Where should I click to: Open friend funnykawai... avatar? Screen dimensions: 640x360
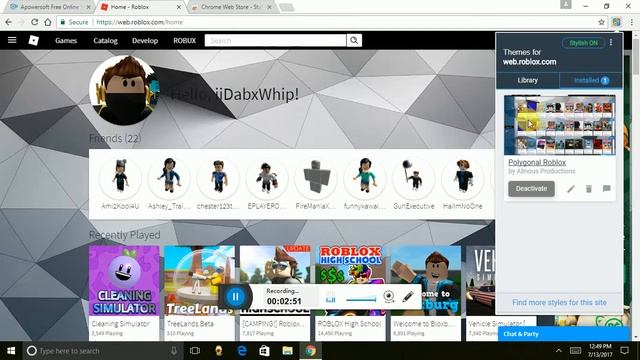(364, 178)
